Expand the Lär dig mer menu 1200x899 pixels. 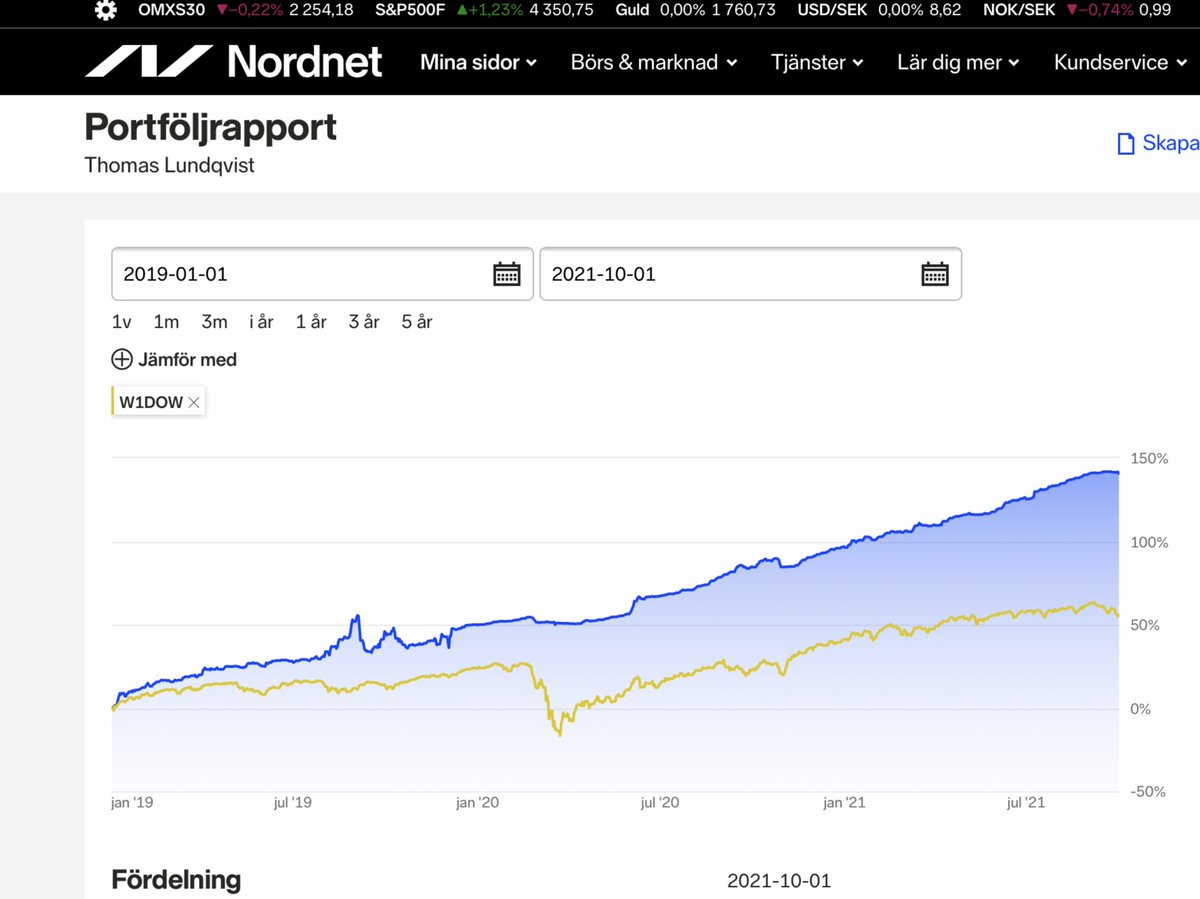pos(958,62)
